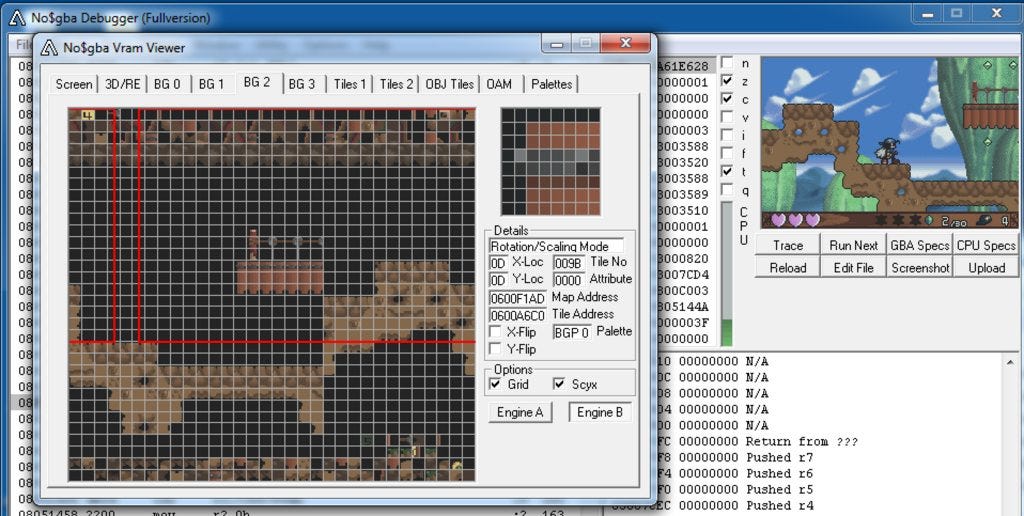Click the Rotation/Scaling Mode field
Viewport: 1024px width, 516px height.
pyautogui.click(x=556, y=246)
